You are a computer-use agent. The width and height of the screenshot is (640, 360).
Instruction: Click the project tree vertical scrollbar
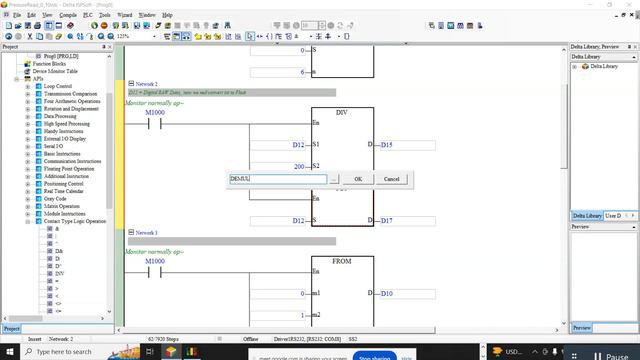coord(109,150)
